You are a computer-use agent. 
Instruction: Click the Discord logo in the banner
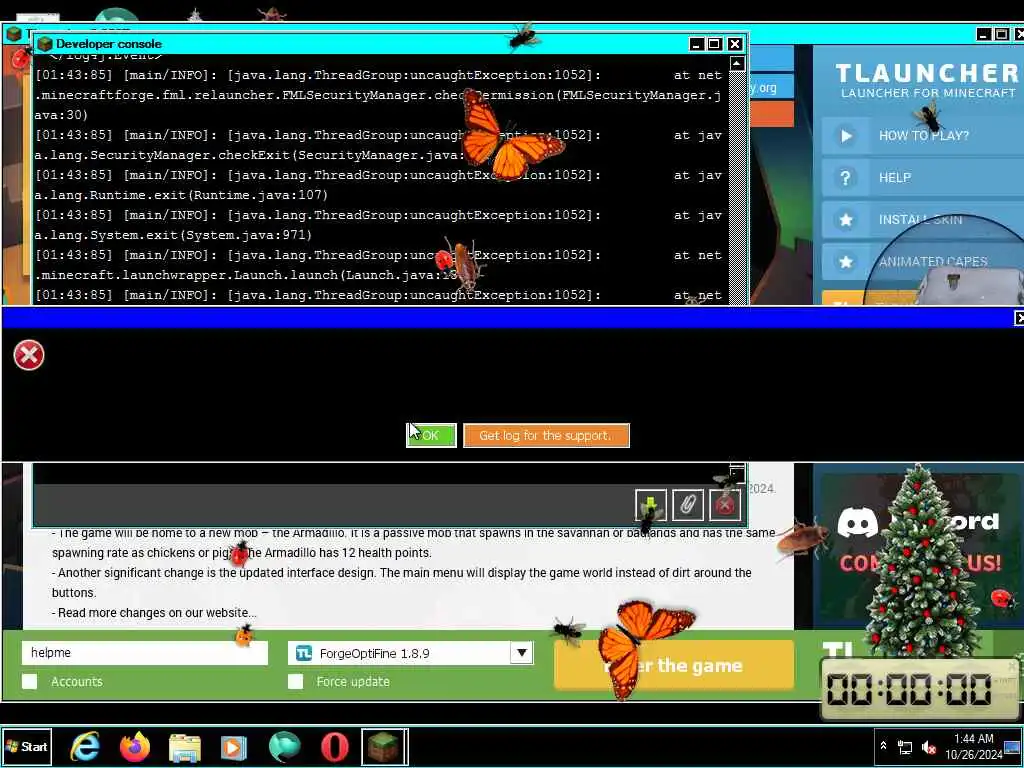[x=857, y=523]
